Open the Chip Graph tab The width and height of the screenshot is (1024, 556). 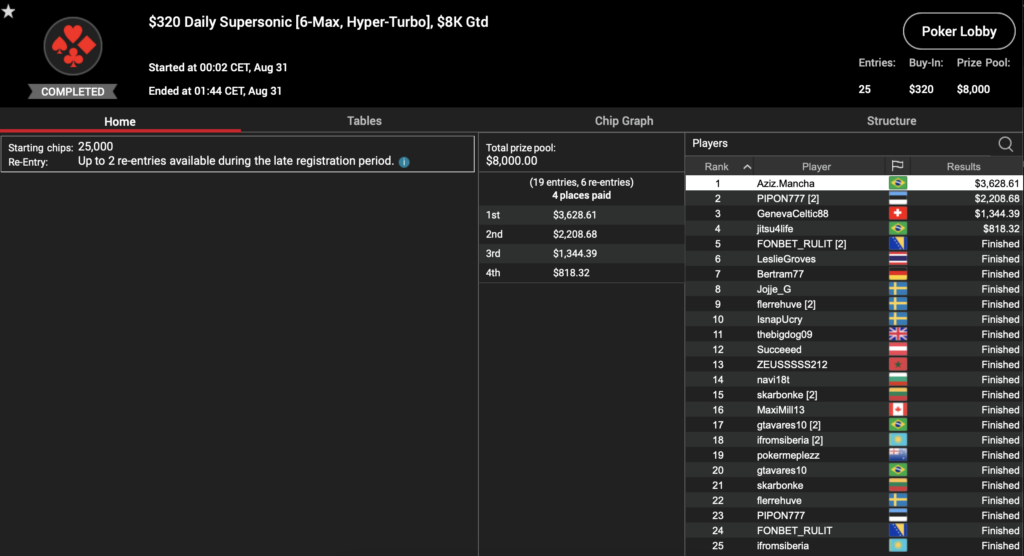[623, 121]
